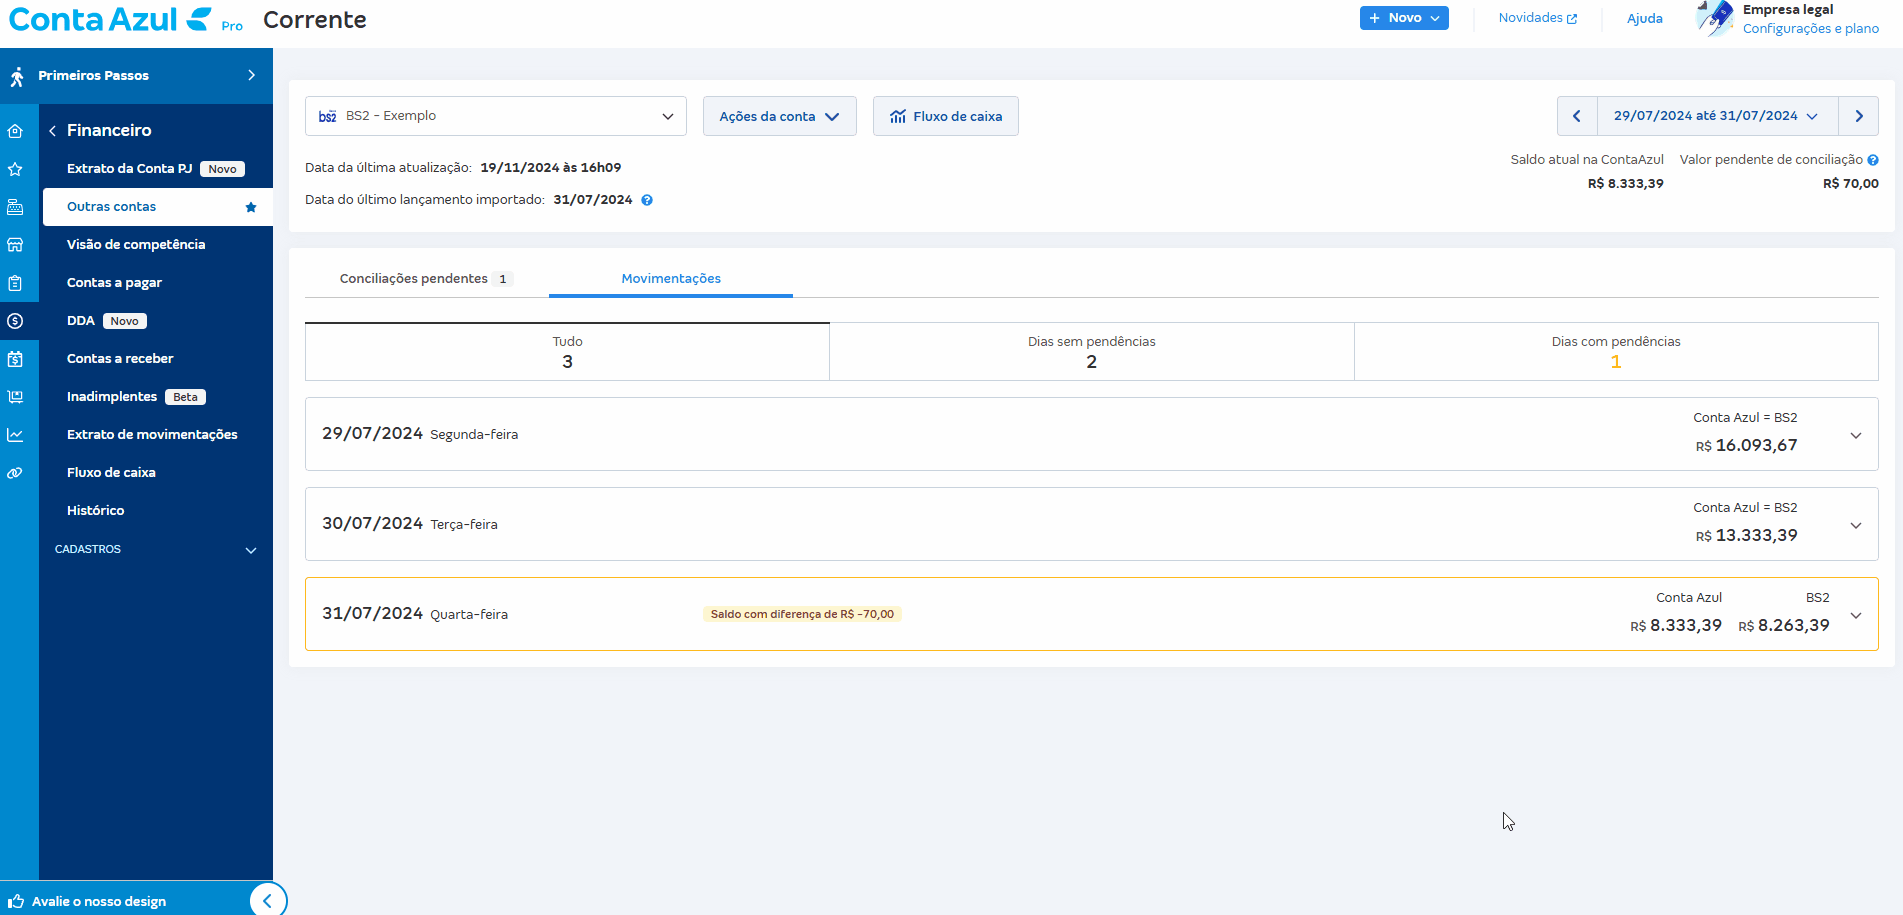
Task: Select the dollar coin Financeiro sidebar icon
Action: click(x=15, y=321)
